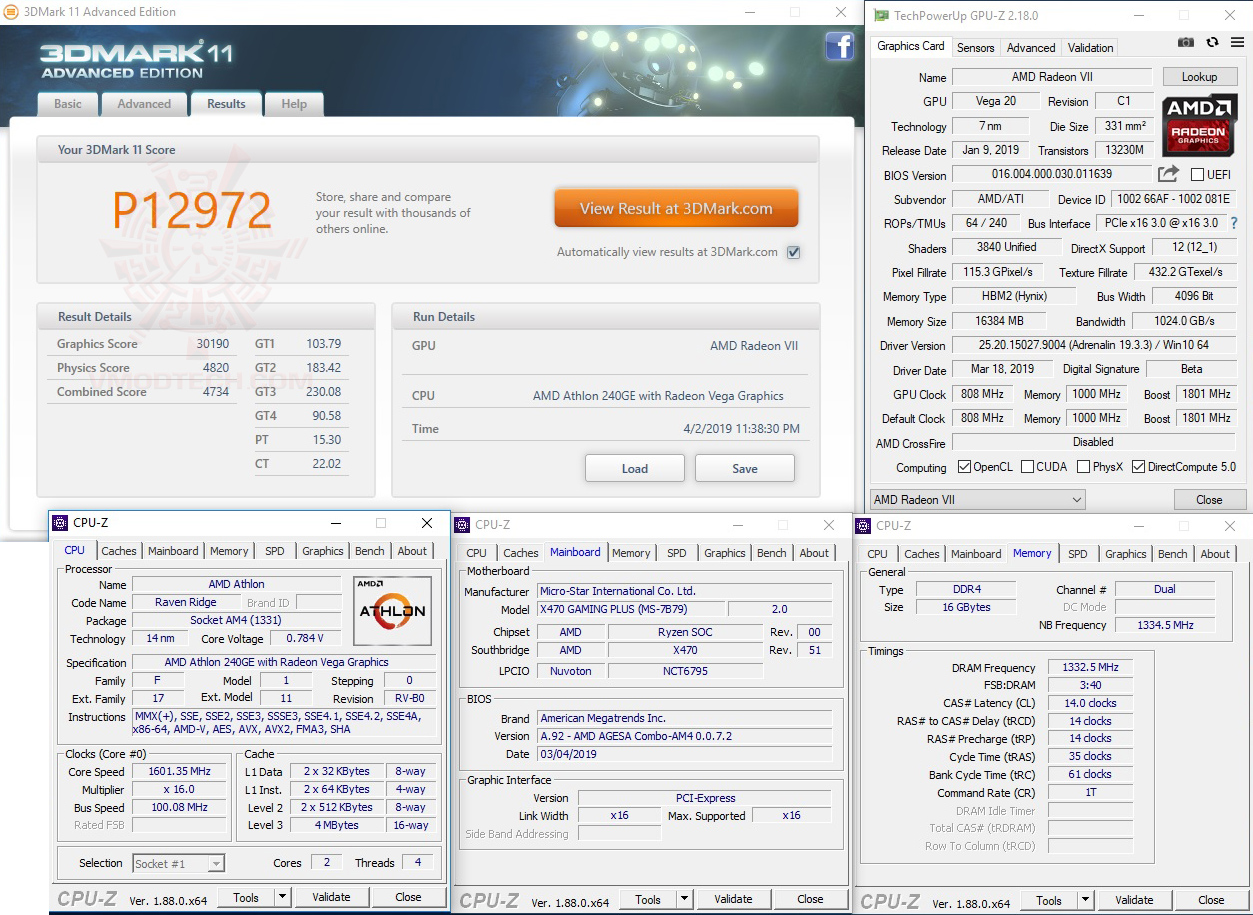The width and height of the screenshot is (1253, 915).
Task: Open the Validation tab in GPU-Z
Action: tap(1090, 47)
